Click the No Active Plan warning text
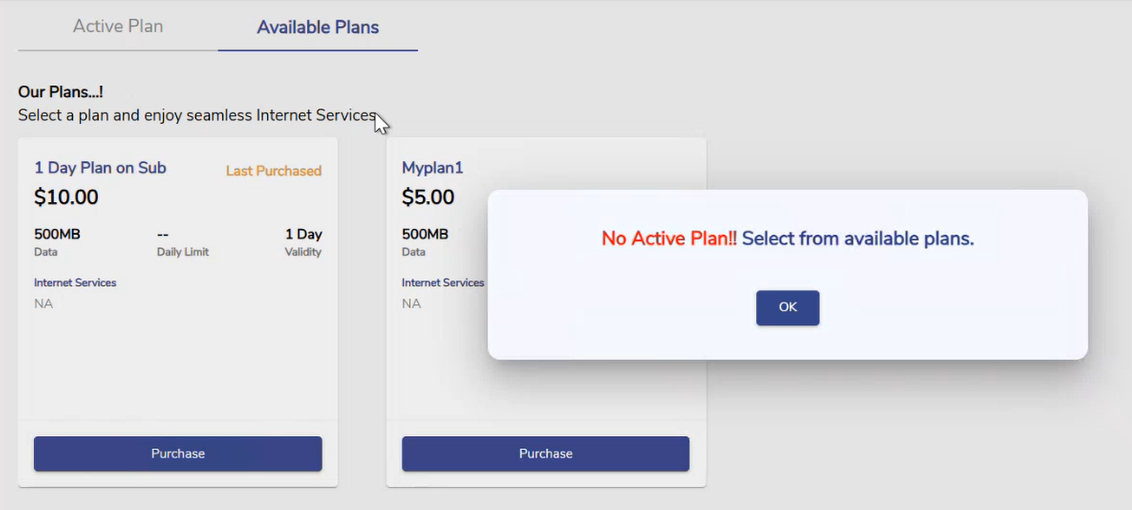Viewport: 1132px width, 510px height. click(x=668, y=239)
